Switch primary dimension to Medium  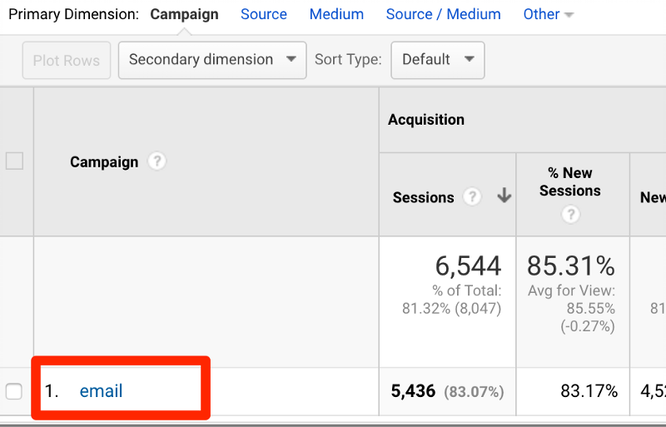pos(336,15)
